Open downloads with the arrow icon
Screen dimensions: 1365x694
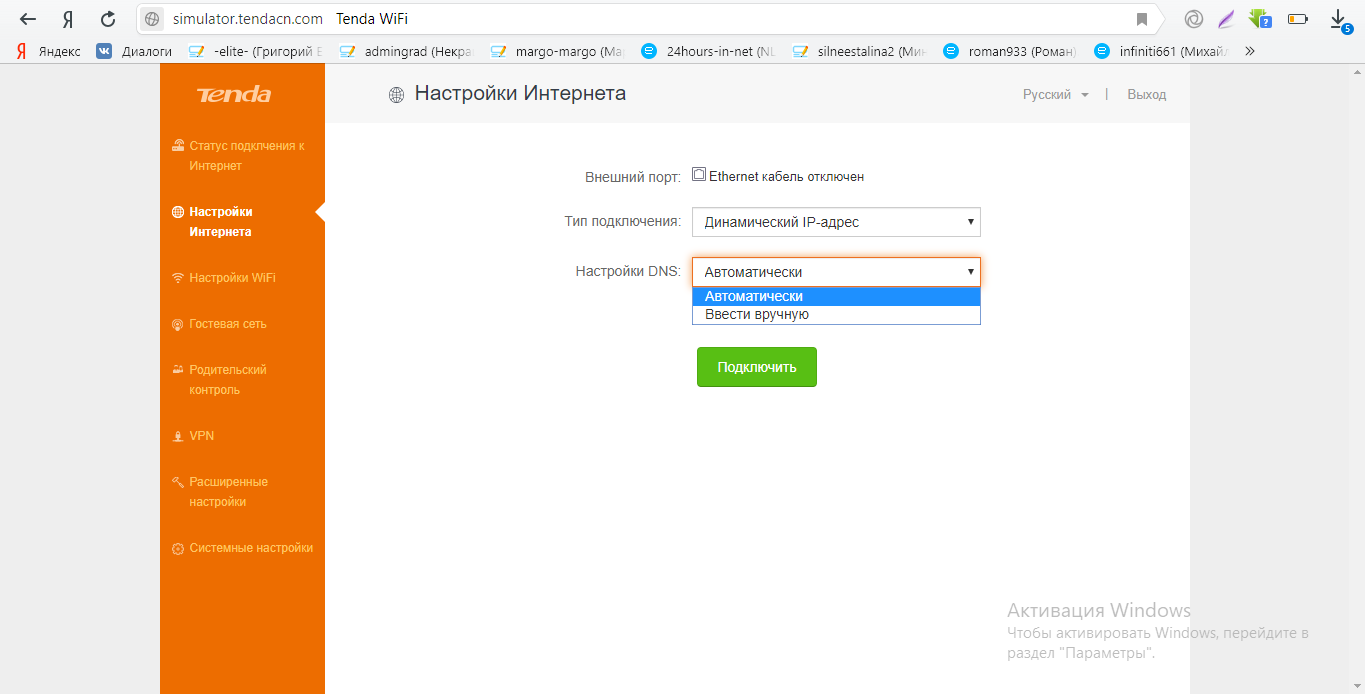1339,19
